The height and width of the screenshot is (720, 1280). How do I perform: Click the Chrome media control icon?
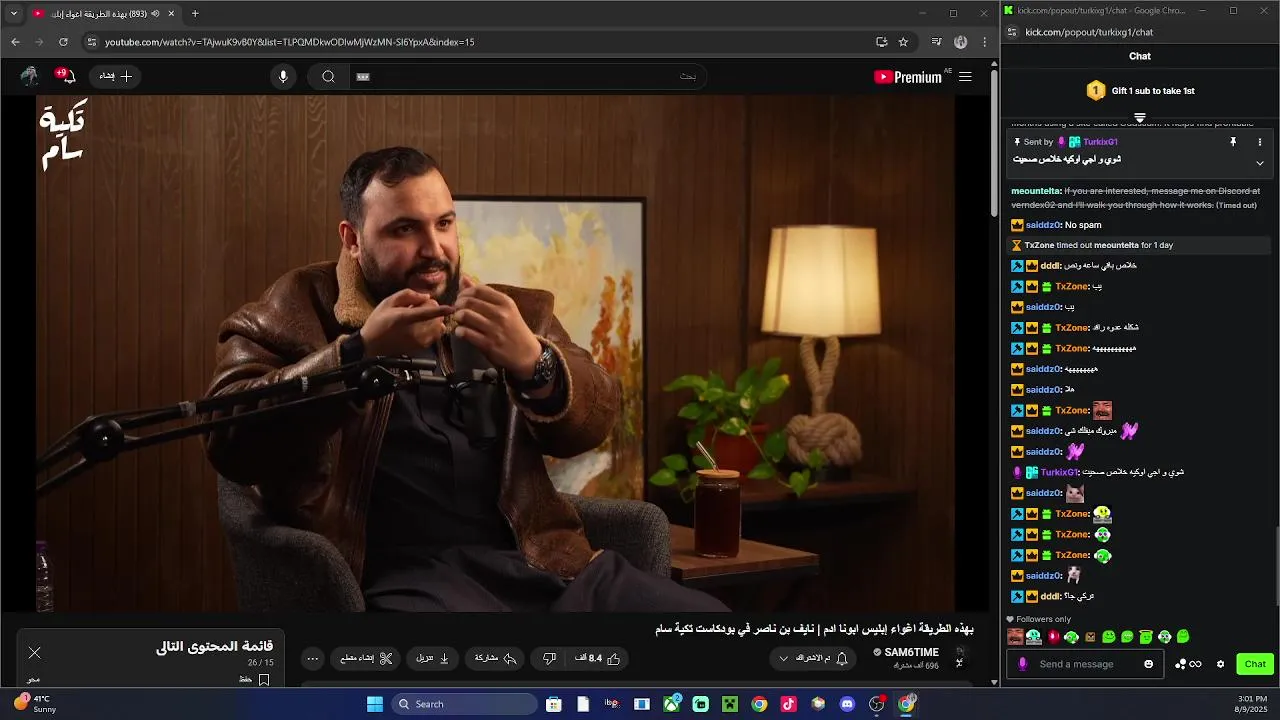coord(936,42)
